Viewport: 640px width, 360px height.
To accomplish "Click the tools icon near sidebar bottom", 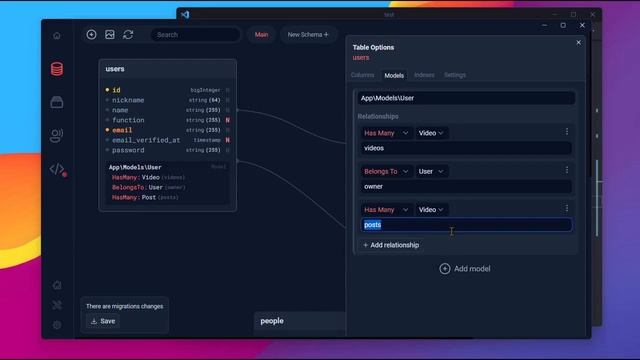I will [57, 305].
